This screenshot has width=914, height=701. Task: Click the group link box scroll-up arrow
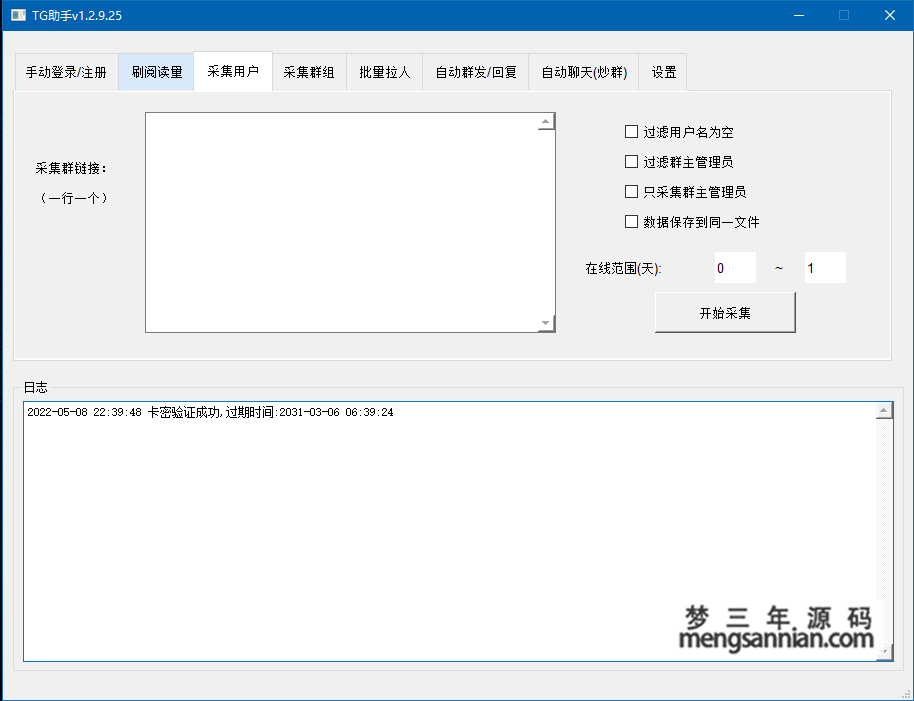click(546, 122)
